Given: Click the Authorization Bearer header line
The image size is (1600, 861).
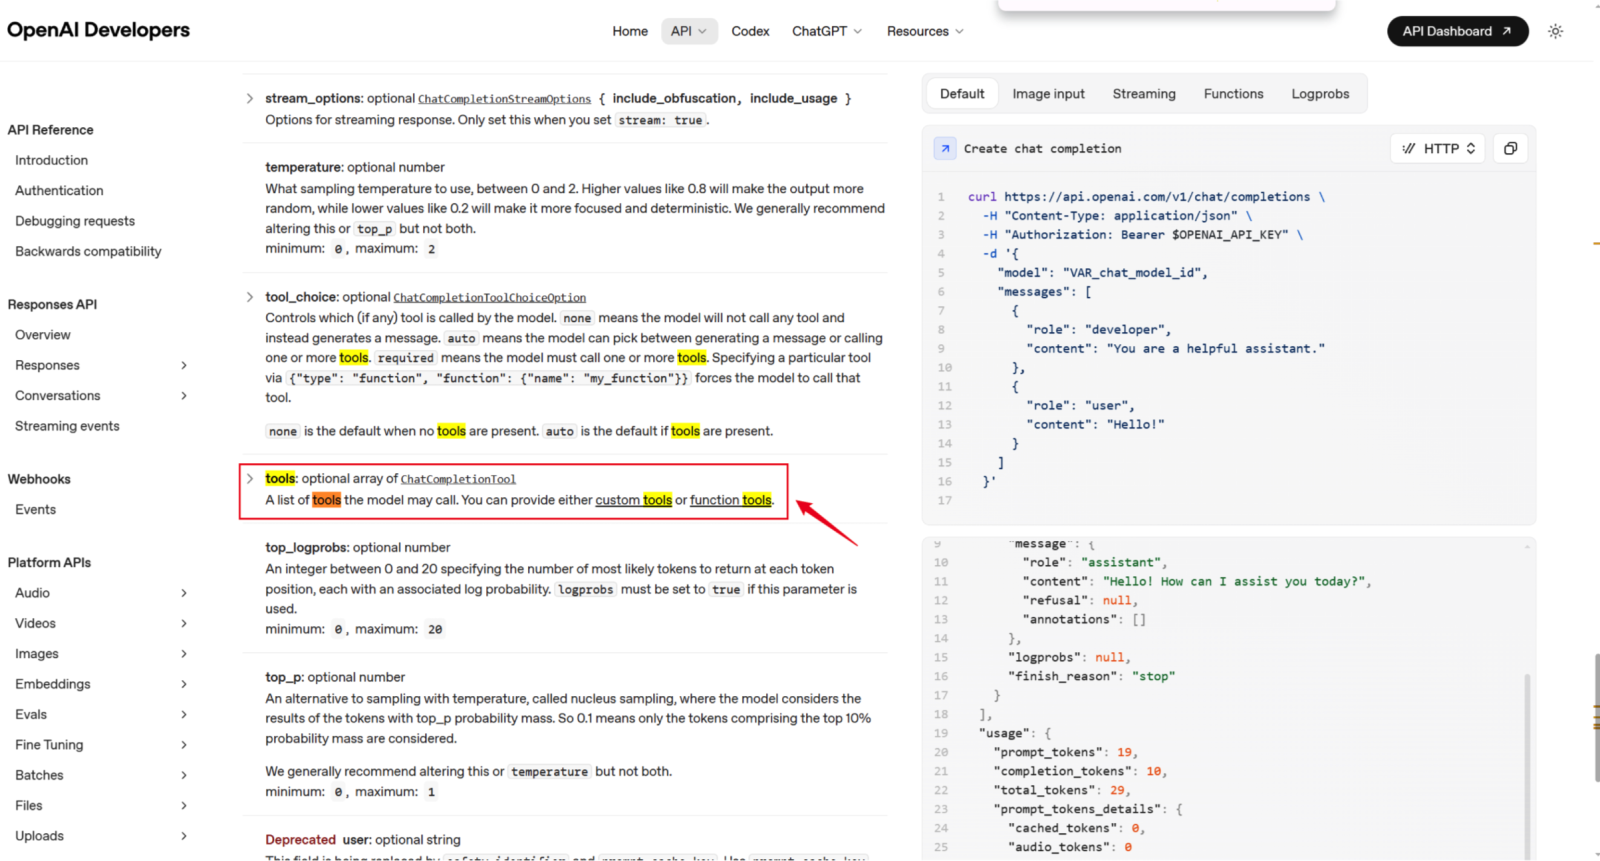Looking at the screenshot, I should [x=1143, y=235].
